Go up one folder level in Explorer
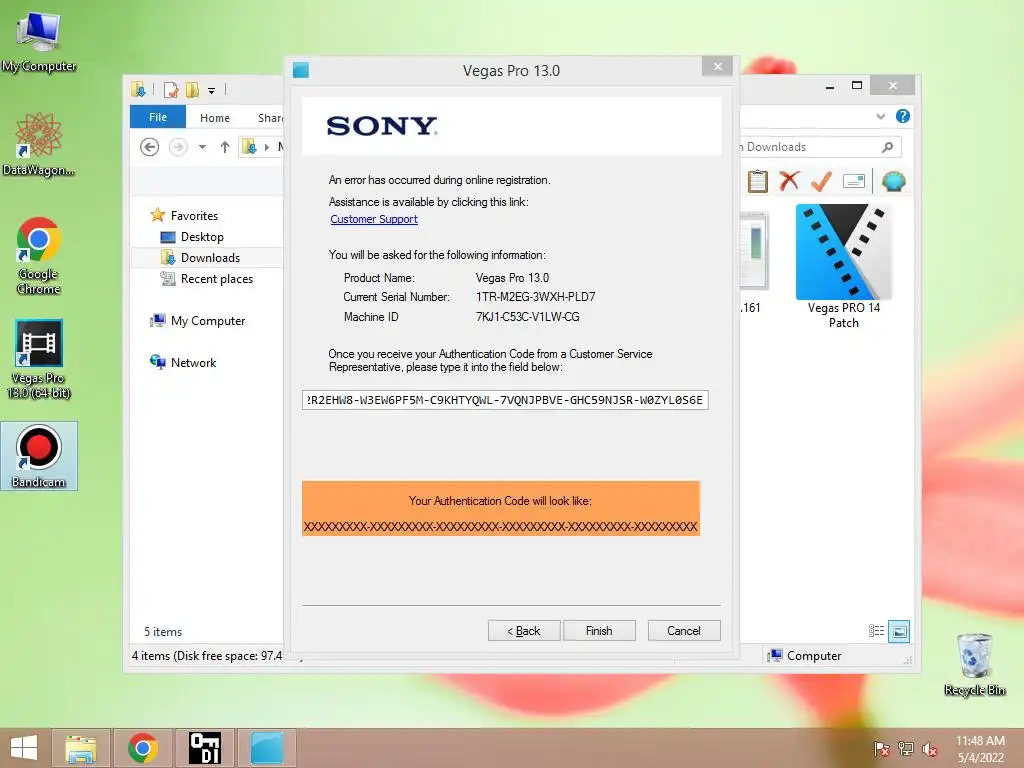 click(x=225, y=147)
